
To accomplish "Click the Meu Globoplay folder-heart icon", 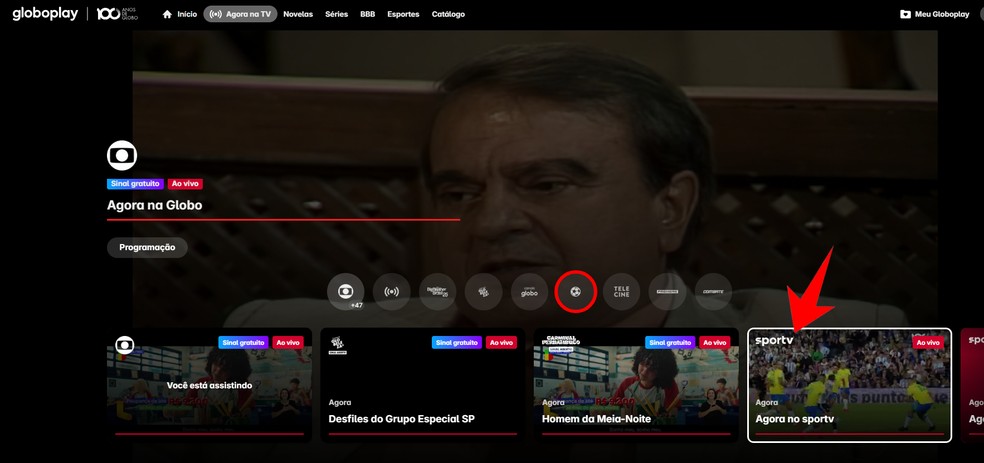I will coord(905,14).
